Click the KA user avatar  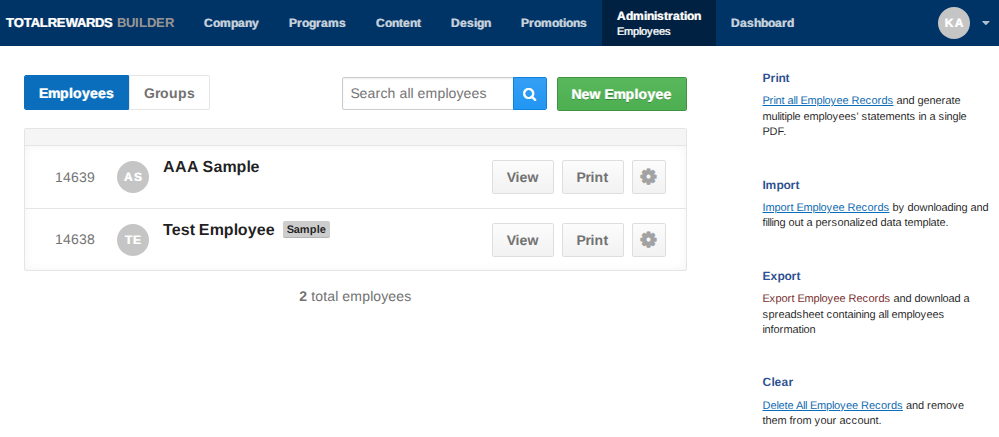(x=954, y=23)
